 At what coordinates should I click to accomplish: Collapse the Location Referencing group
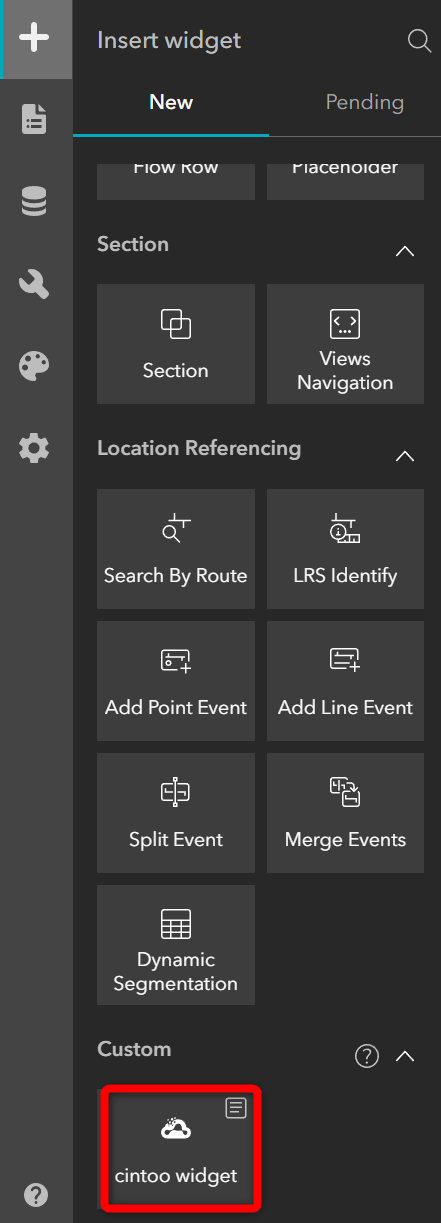point(405,456)
